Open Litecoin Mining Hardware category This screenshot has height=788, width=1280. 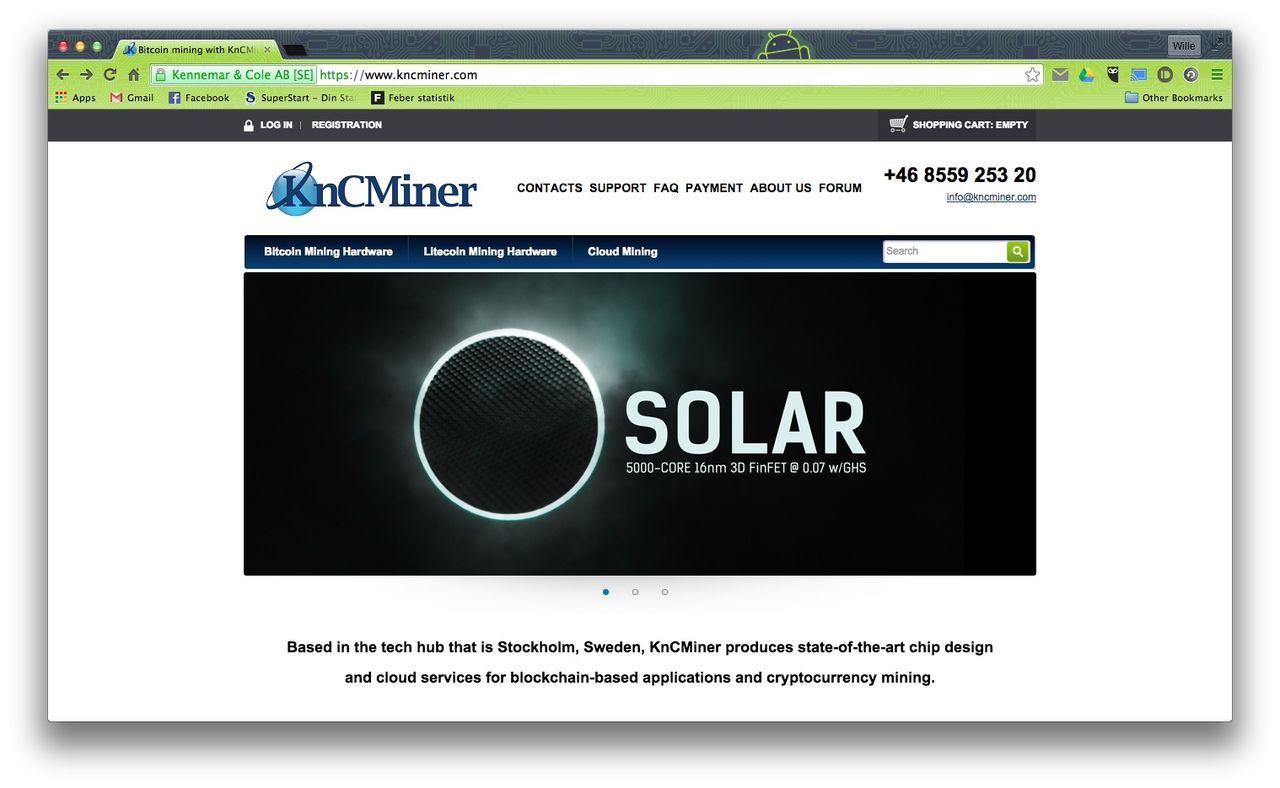pyautogui.click(x=490, y=252)
